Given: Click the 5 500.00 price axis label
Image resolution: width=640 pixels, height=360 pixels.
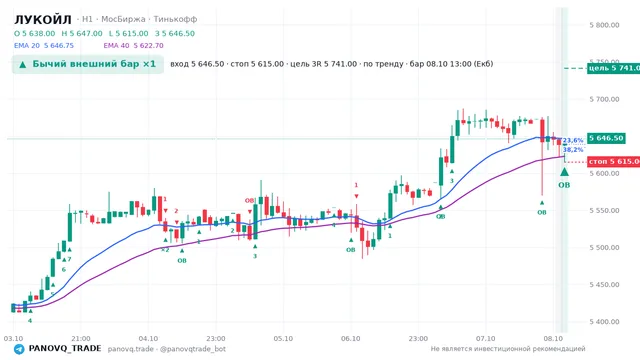Looking at the screenshot, I should [x=604, y=248].
